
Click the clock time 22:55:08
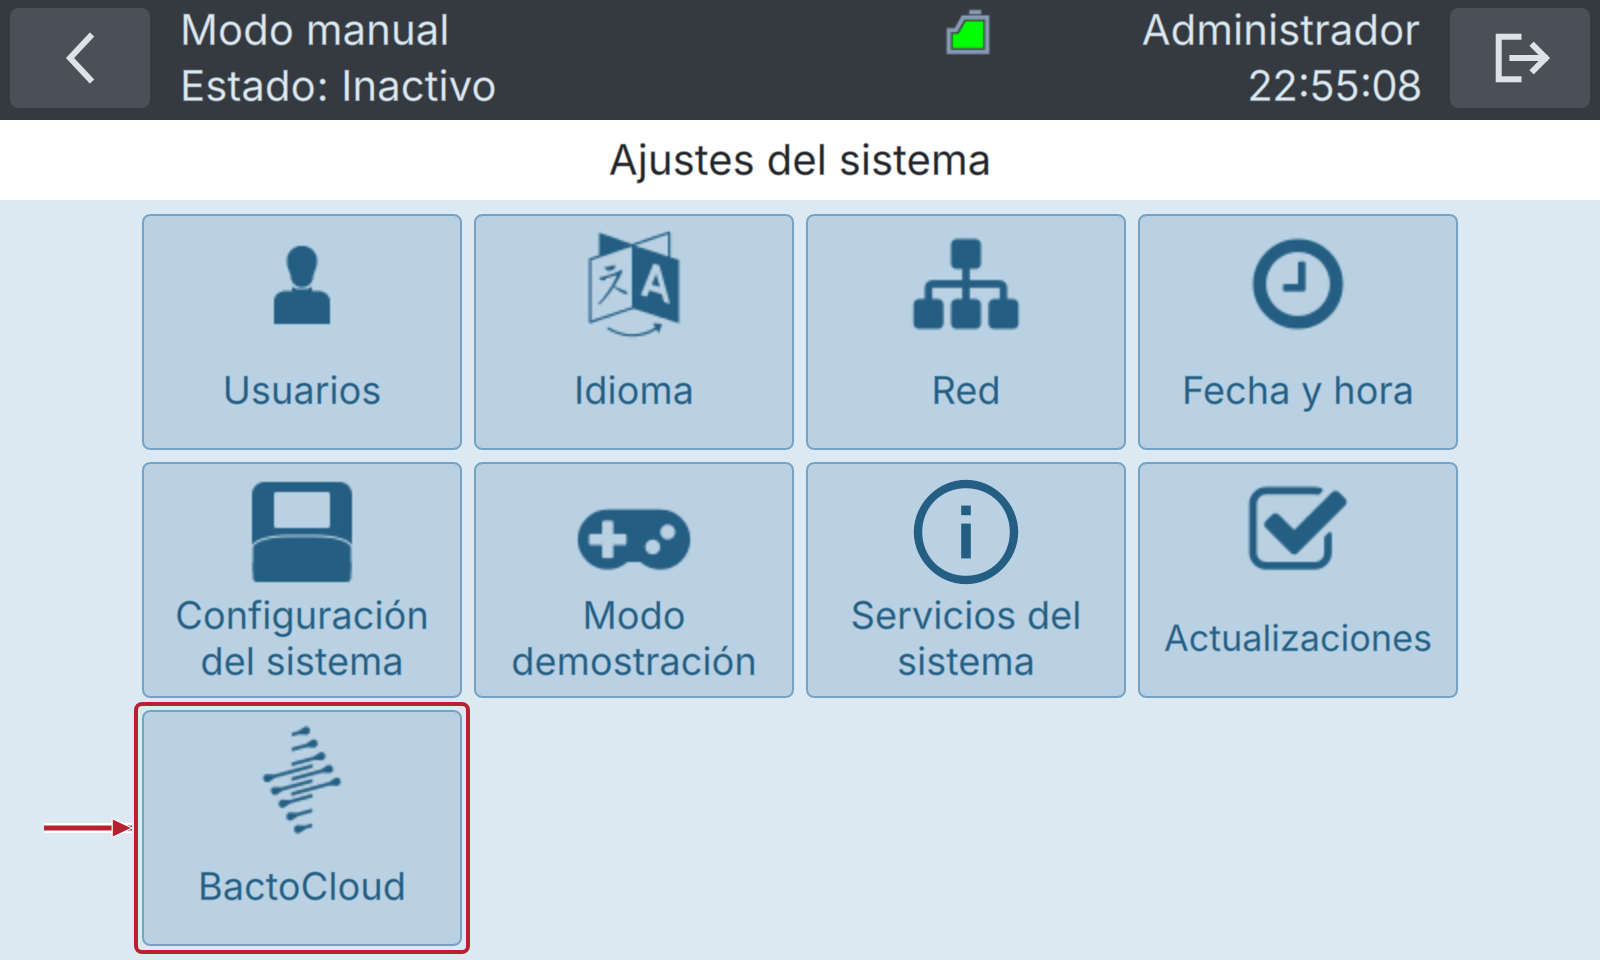[1334, 86]
